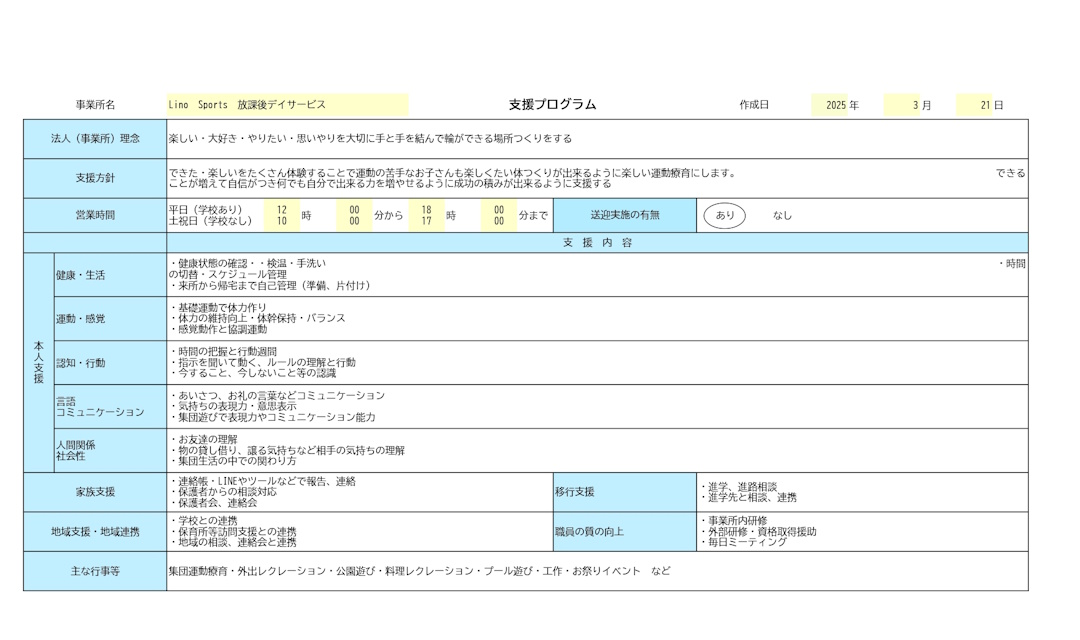The width and height of the screenshot is (1080, 640).
Task: Select the 家族支援 header cell
Action: tap(95, 492)
